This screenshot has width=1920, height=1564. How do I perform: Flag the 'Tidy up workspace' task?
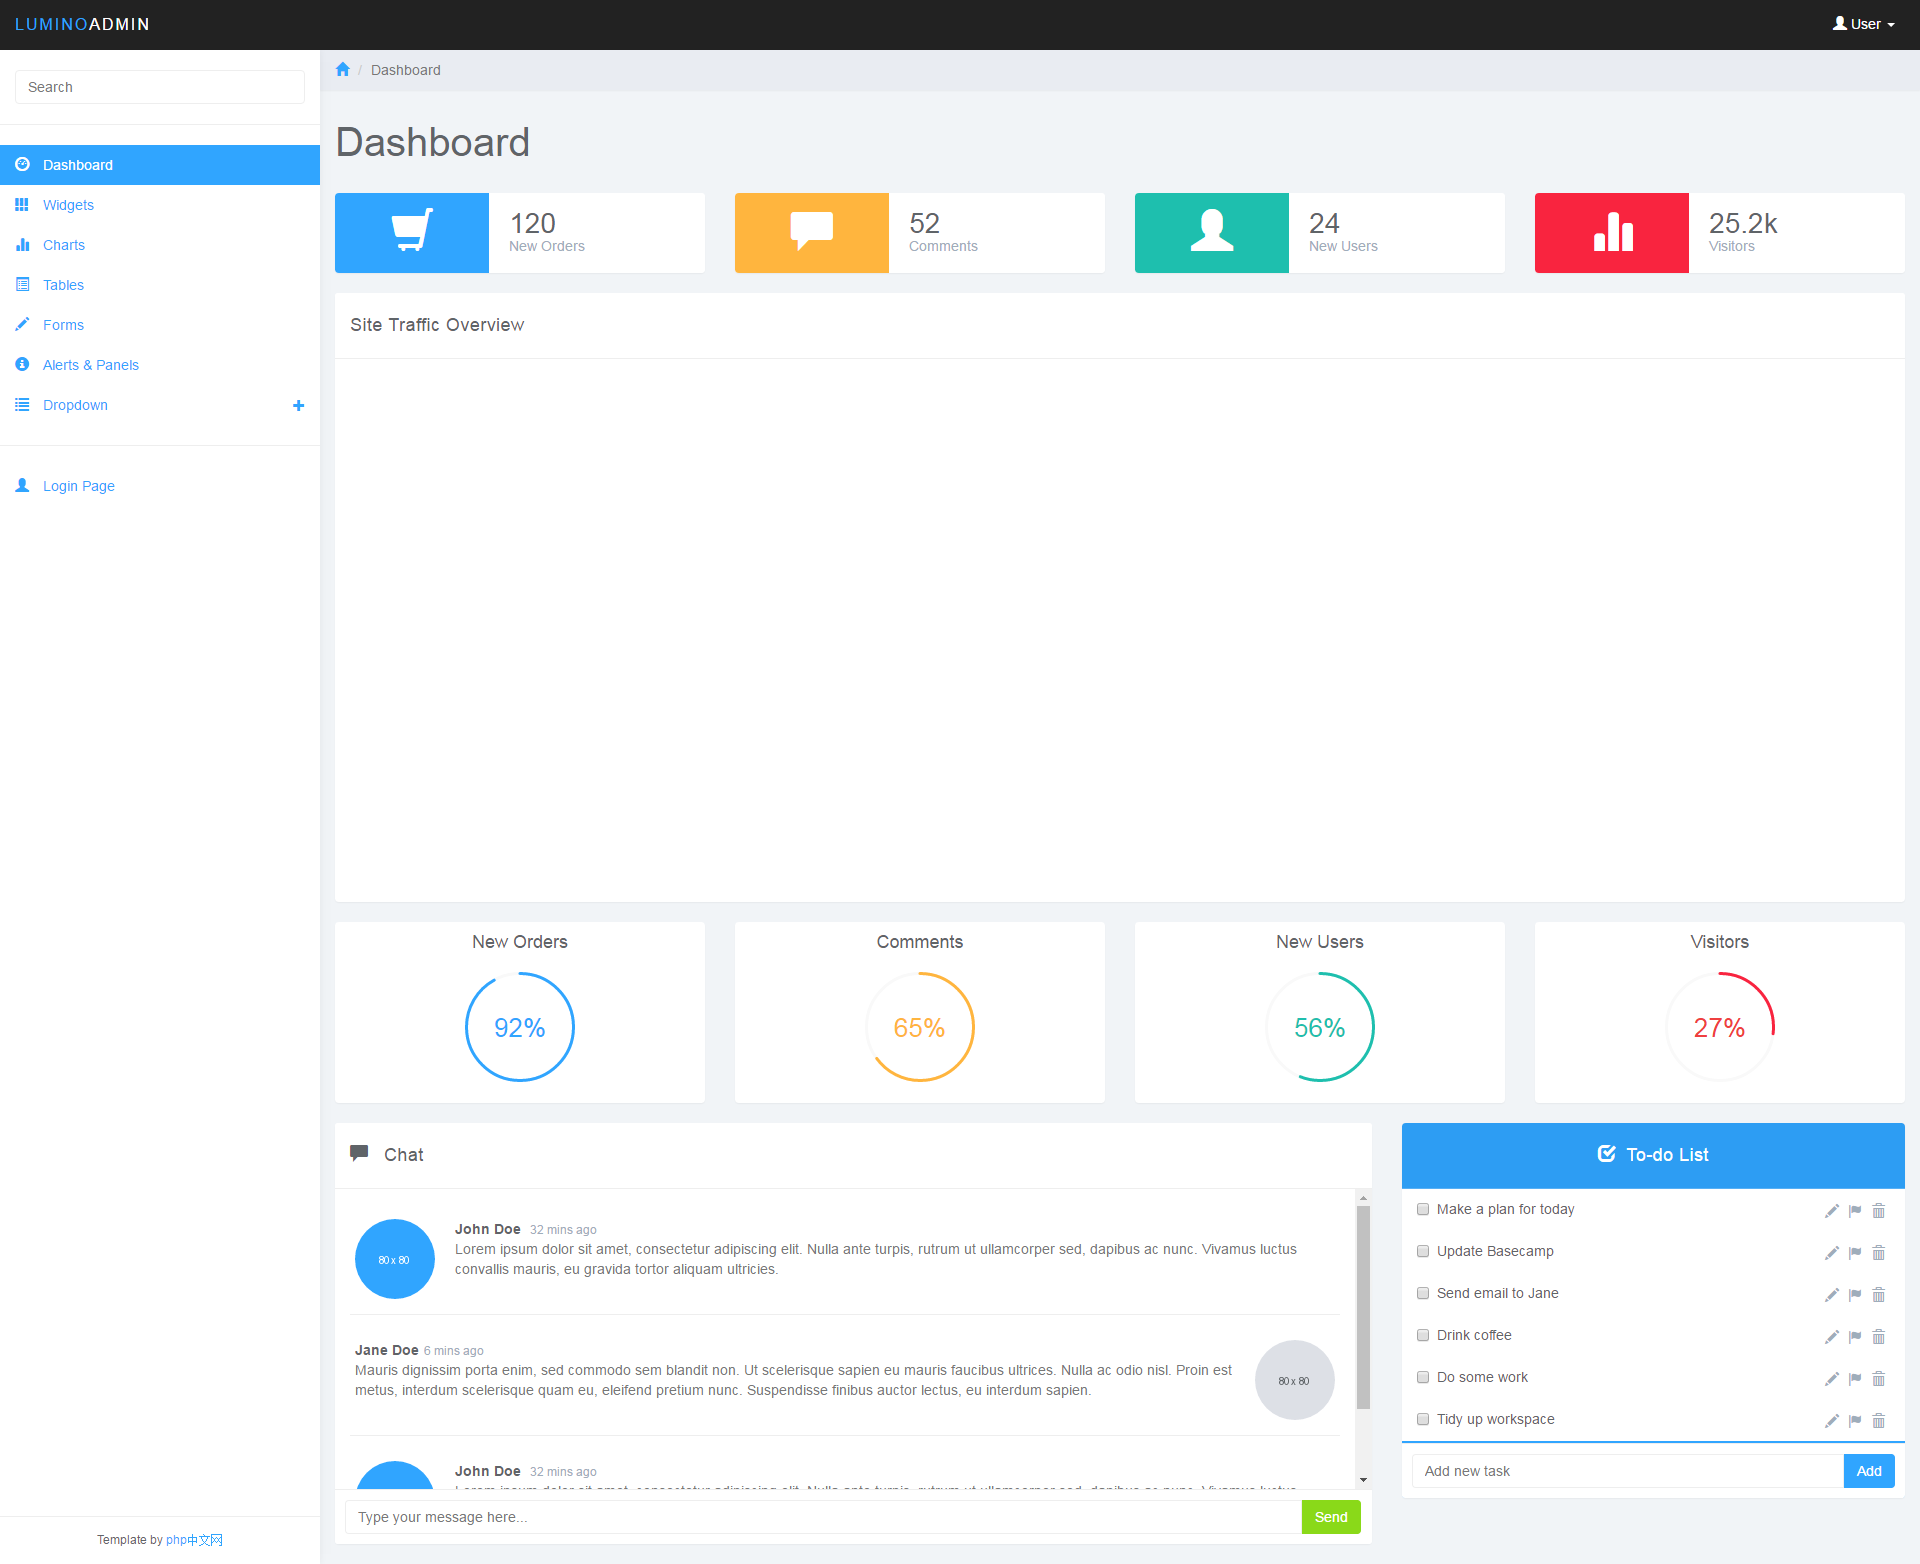[1855, 1421]
